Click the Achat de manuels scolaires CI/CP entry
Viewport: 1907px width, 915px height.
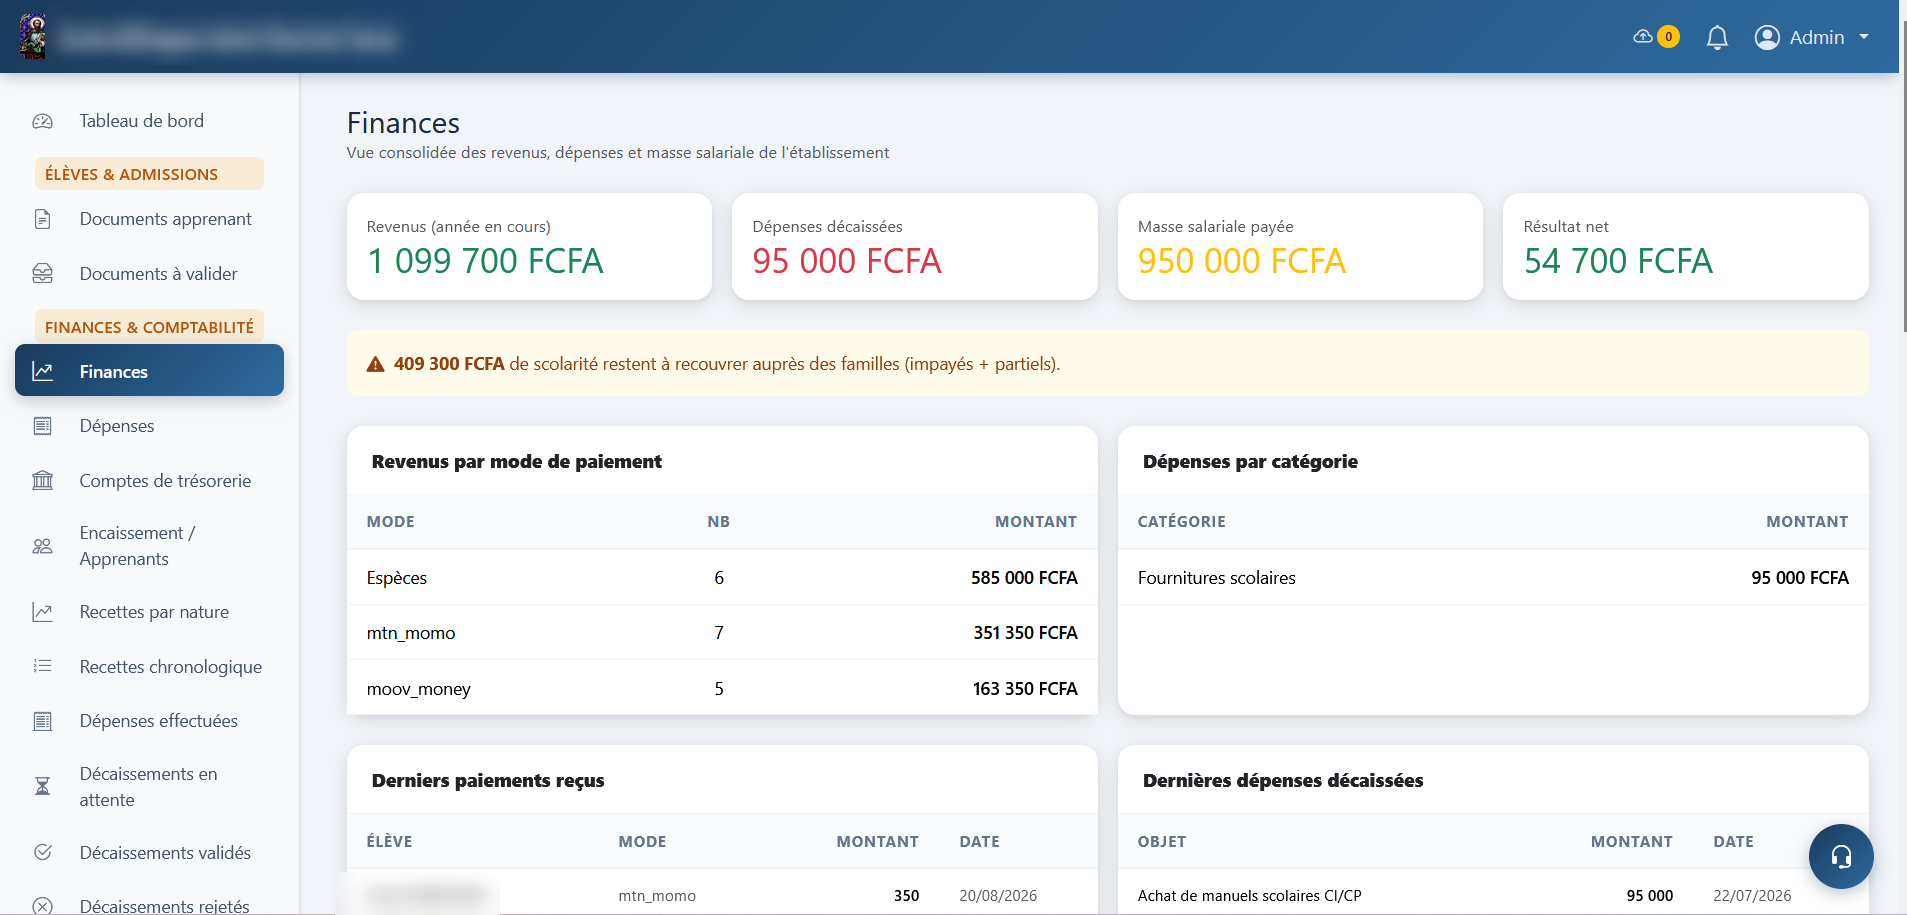coord(1249,896)
